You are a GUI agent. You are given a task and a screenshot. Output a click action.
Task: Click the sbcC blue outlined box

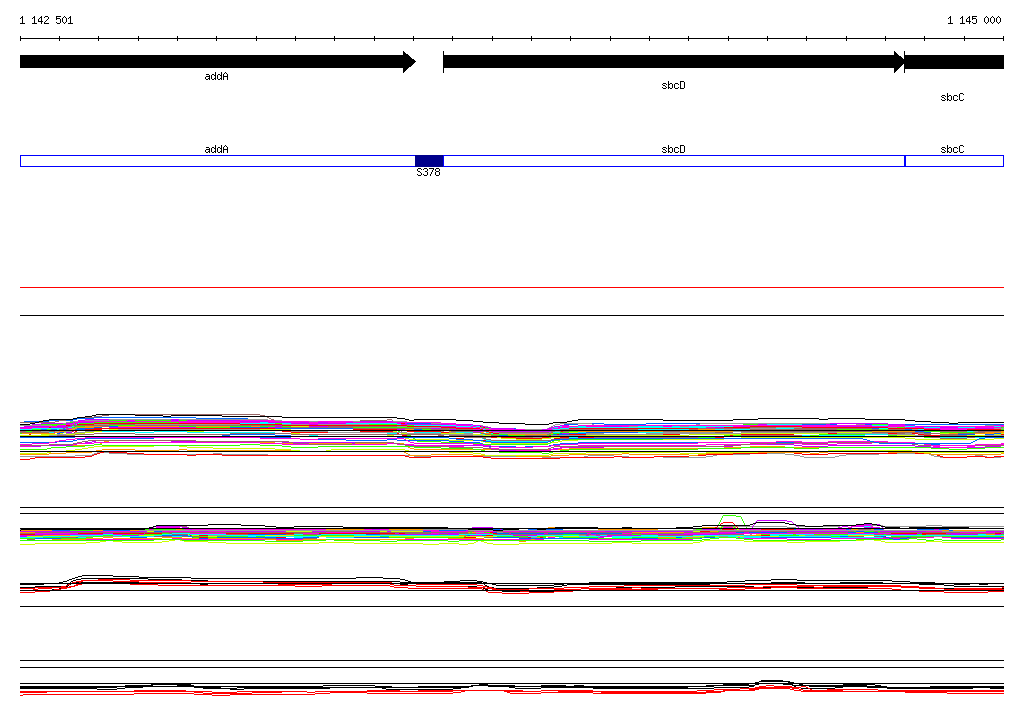954,161
